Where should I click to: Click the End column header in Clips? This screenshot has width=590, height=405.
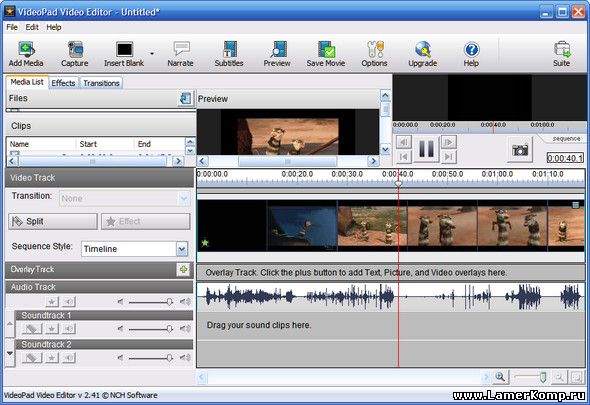click(x=160, y=144)
